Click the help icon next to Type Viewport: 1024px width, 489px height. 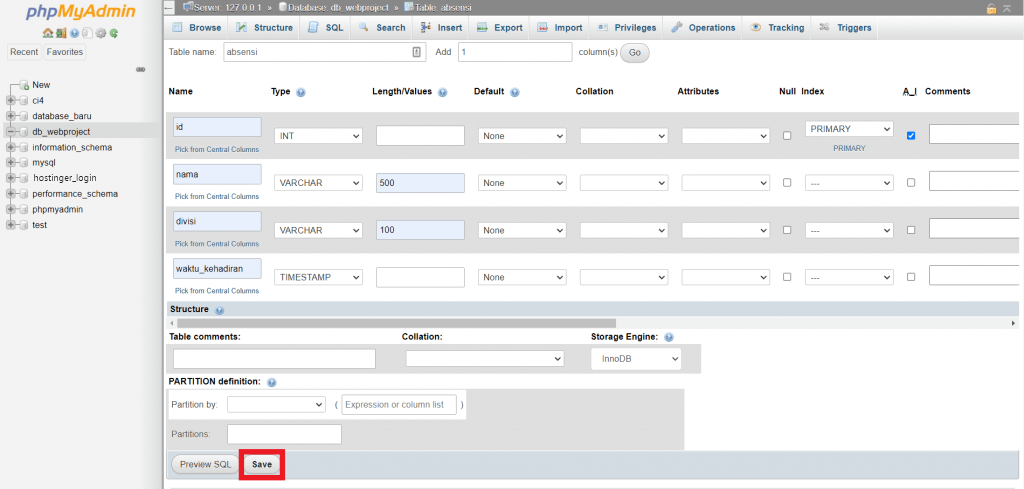coord(301,92)
